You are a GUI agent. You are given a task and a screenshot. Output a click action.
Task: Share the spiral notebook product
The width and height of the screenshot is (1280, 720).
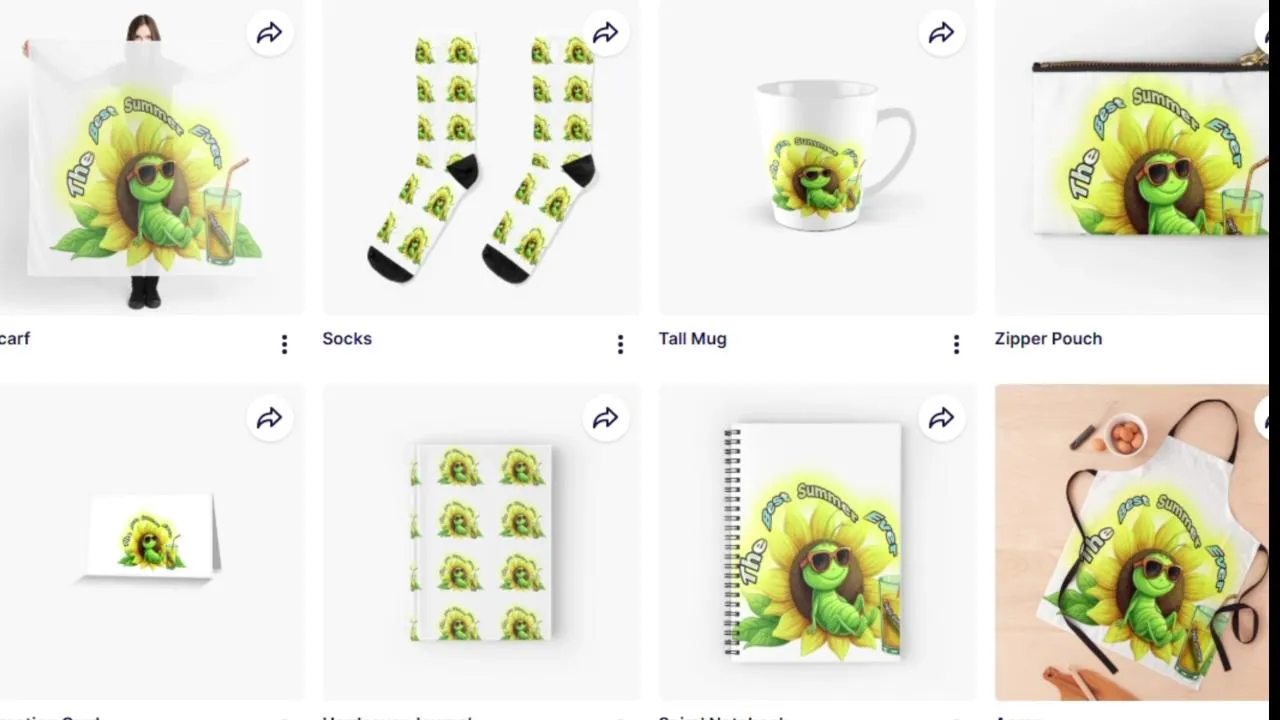(x=942, y=419)
